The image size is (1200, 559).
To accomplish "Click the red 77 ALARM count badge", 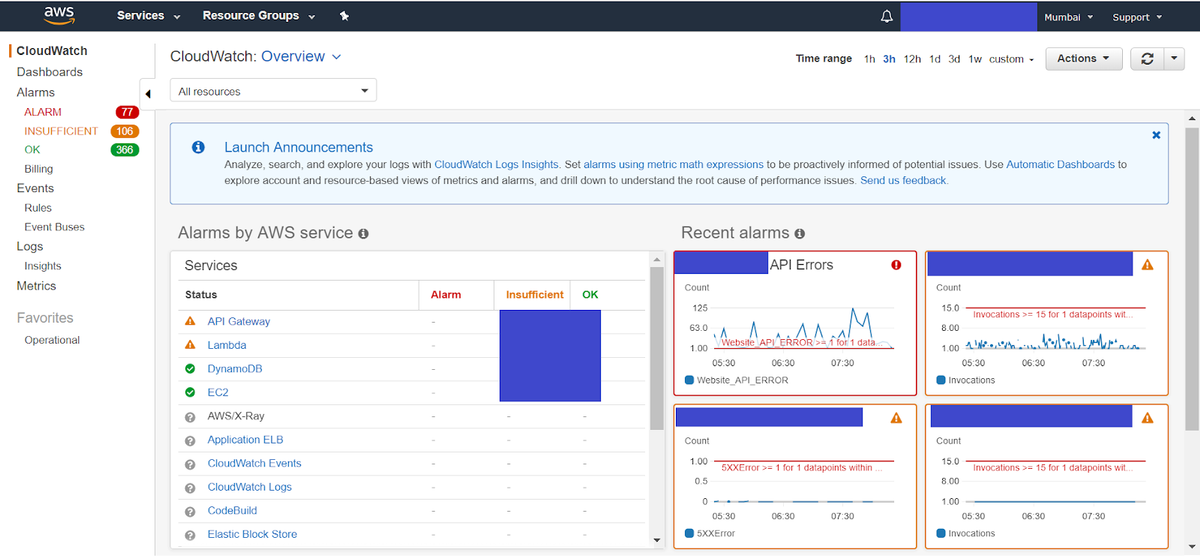I will tap(127, 112).
